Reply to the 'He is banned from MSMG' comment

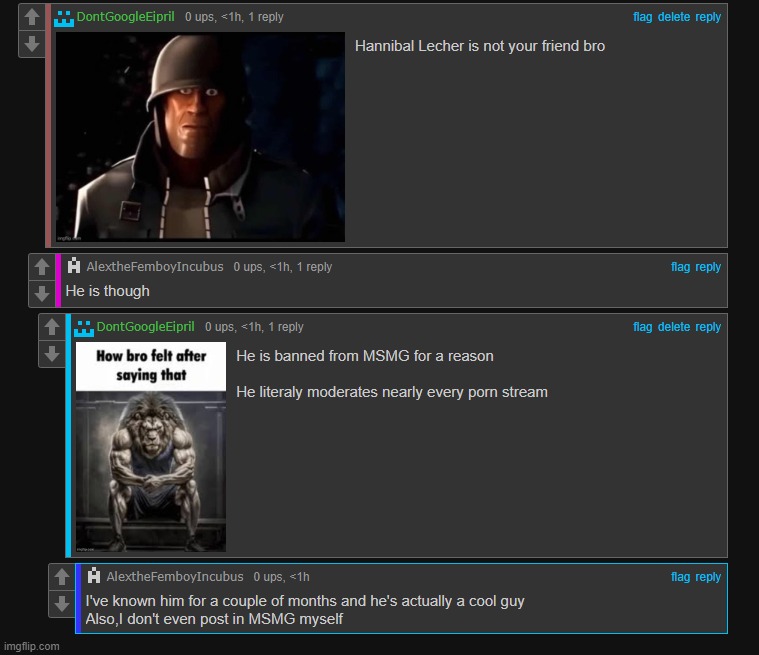(708, 327)
